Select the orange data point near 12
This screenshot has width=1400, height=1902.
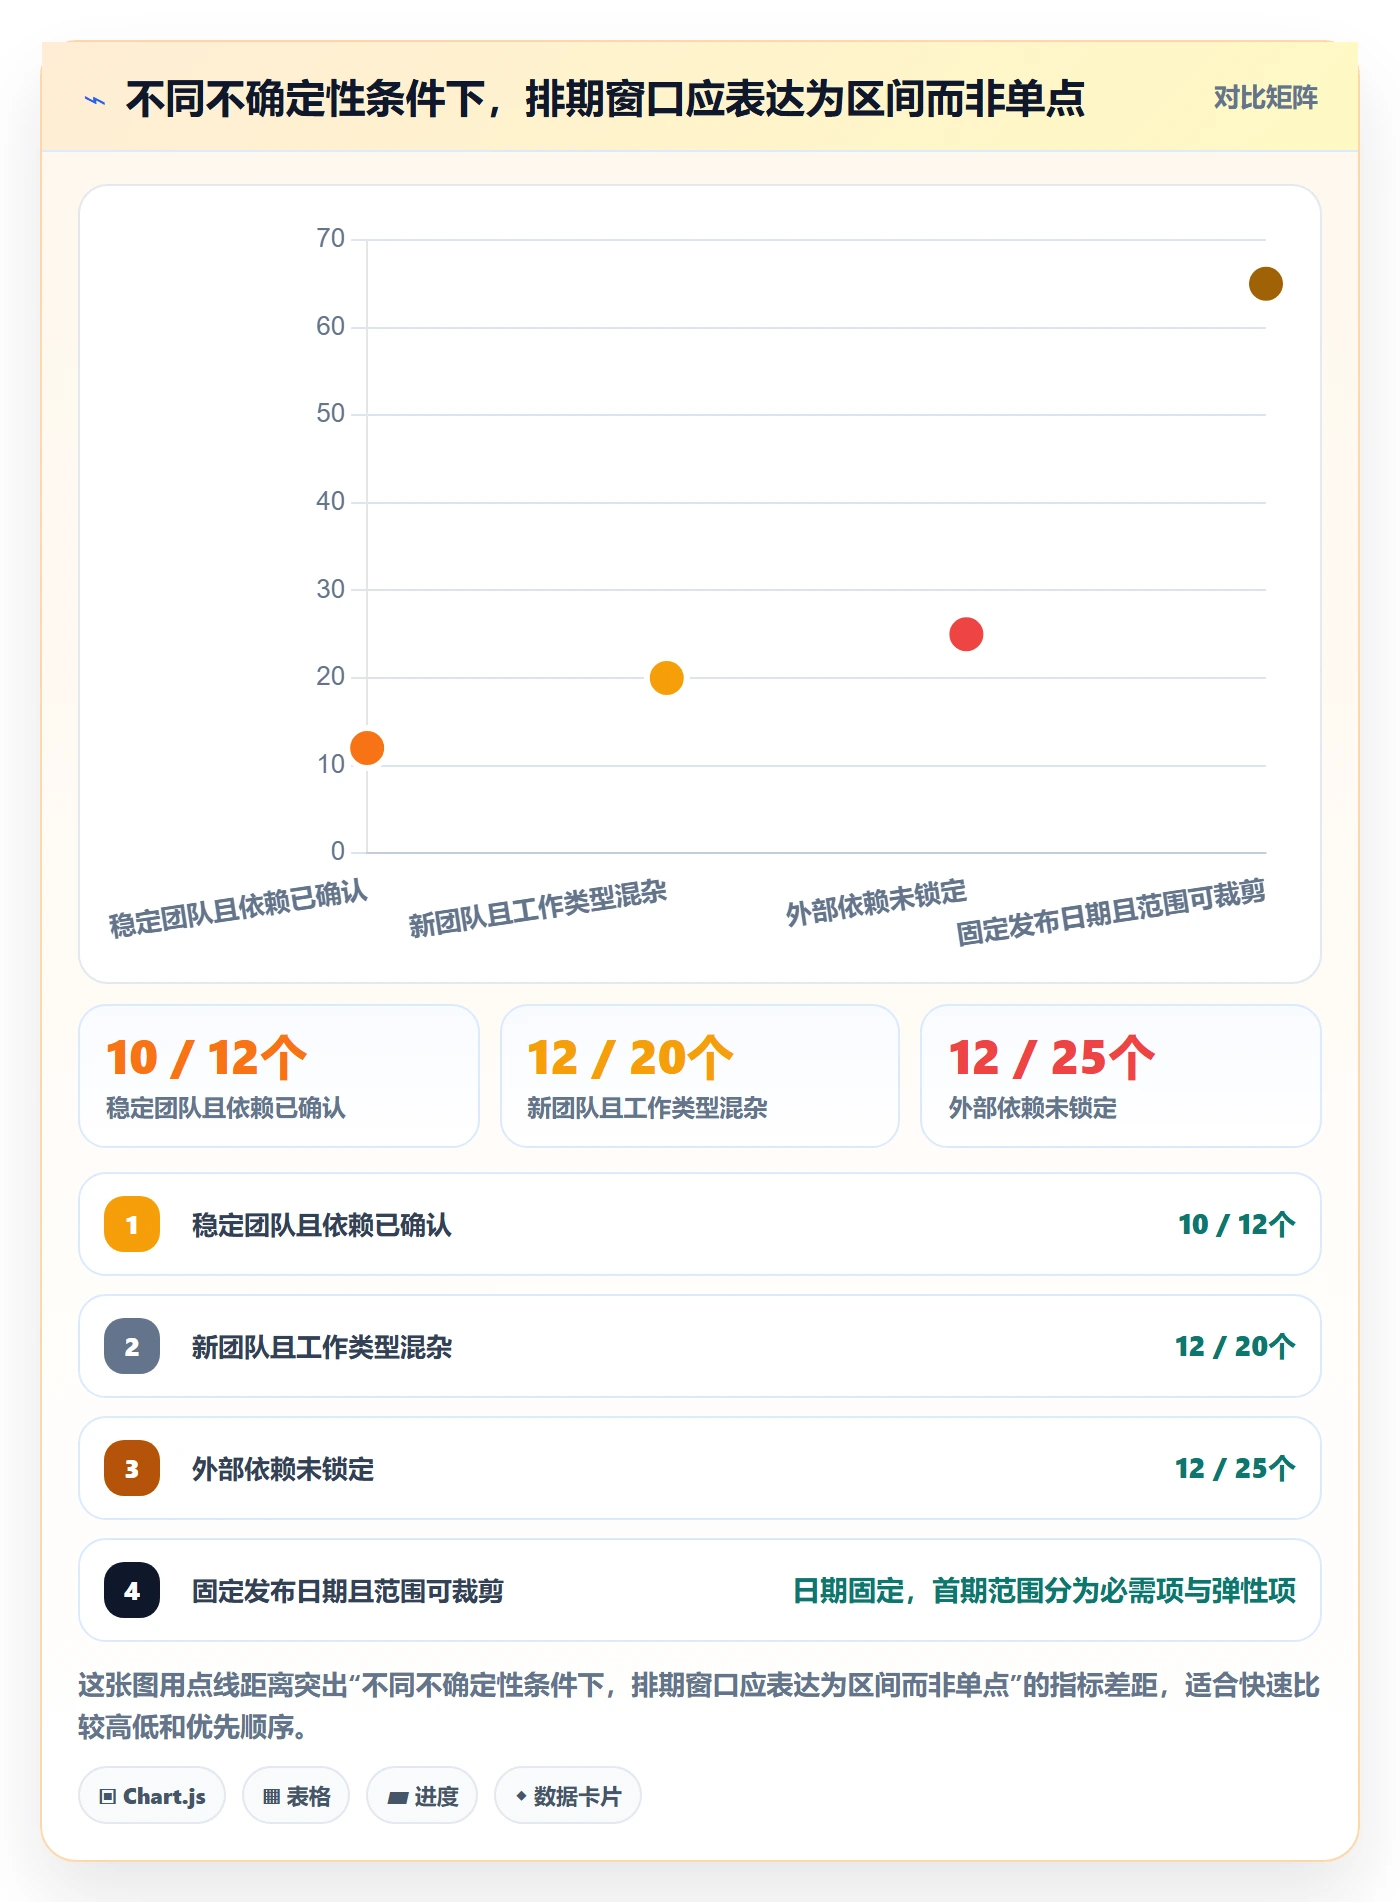point(367,748)
